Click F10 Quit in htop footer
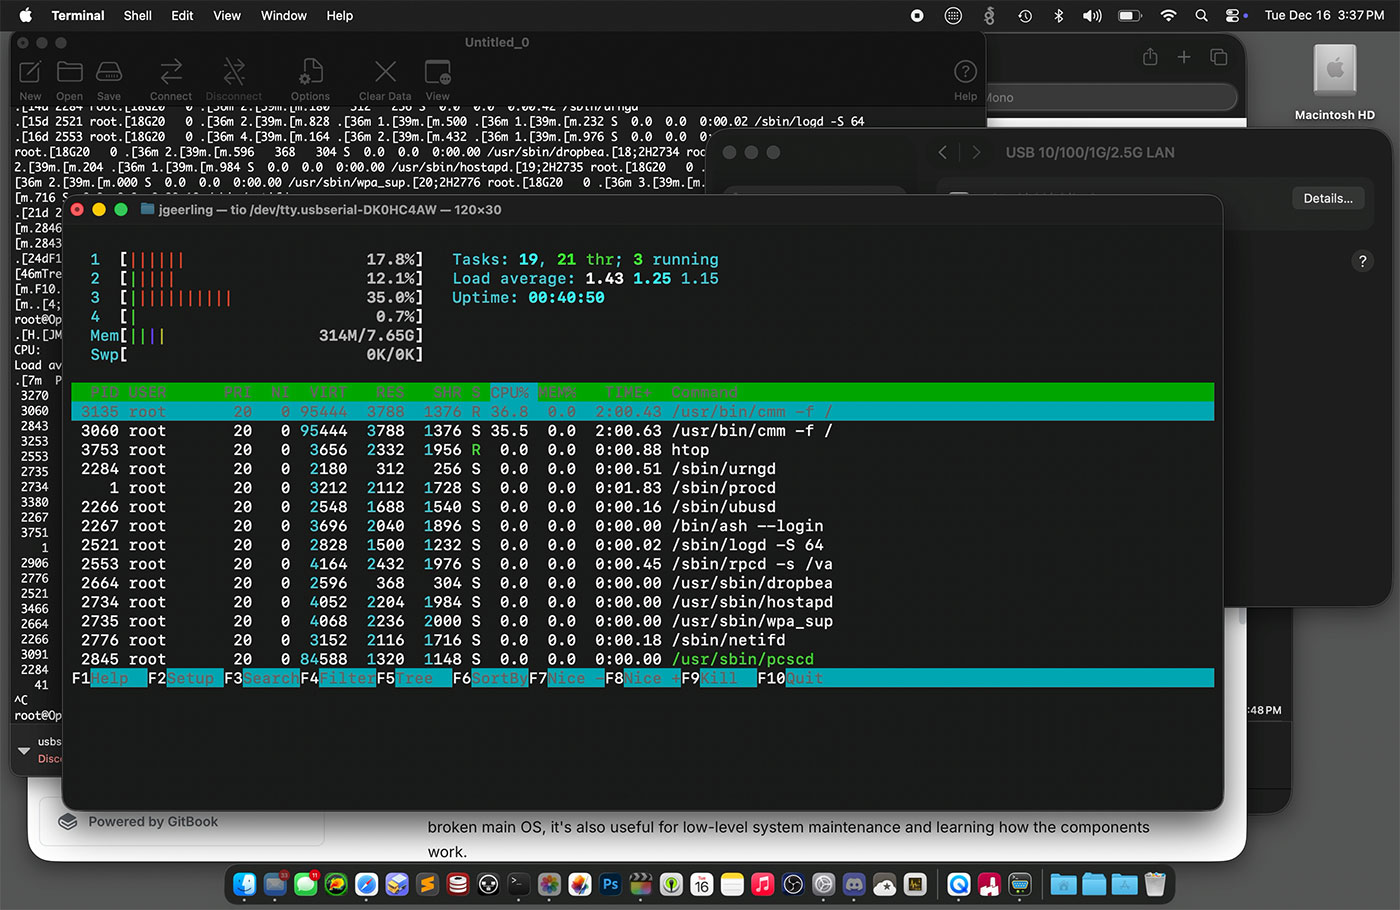1400x910 pixels. pos(790,678)
